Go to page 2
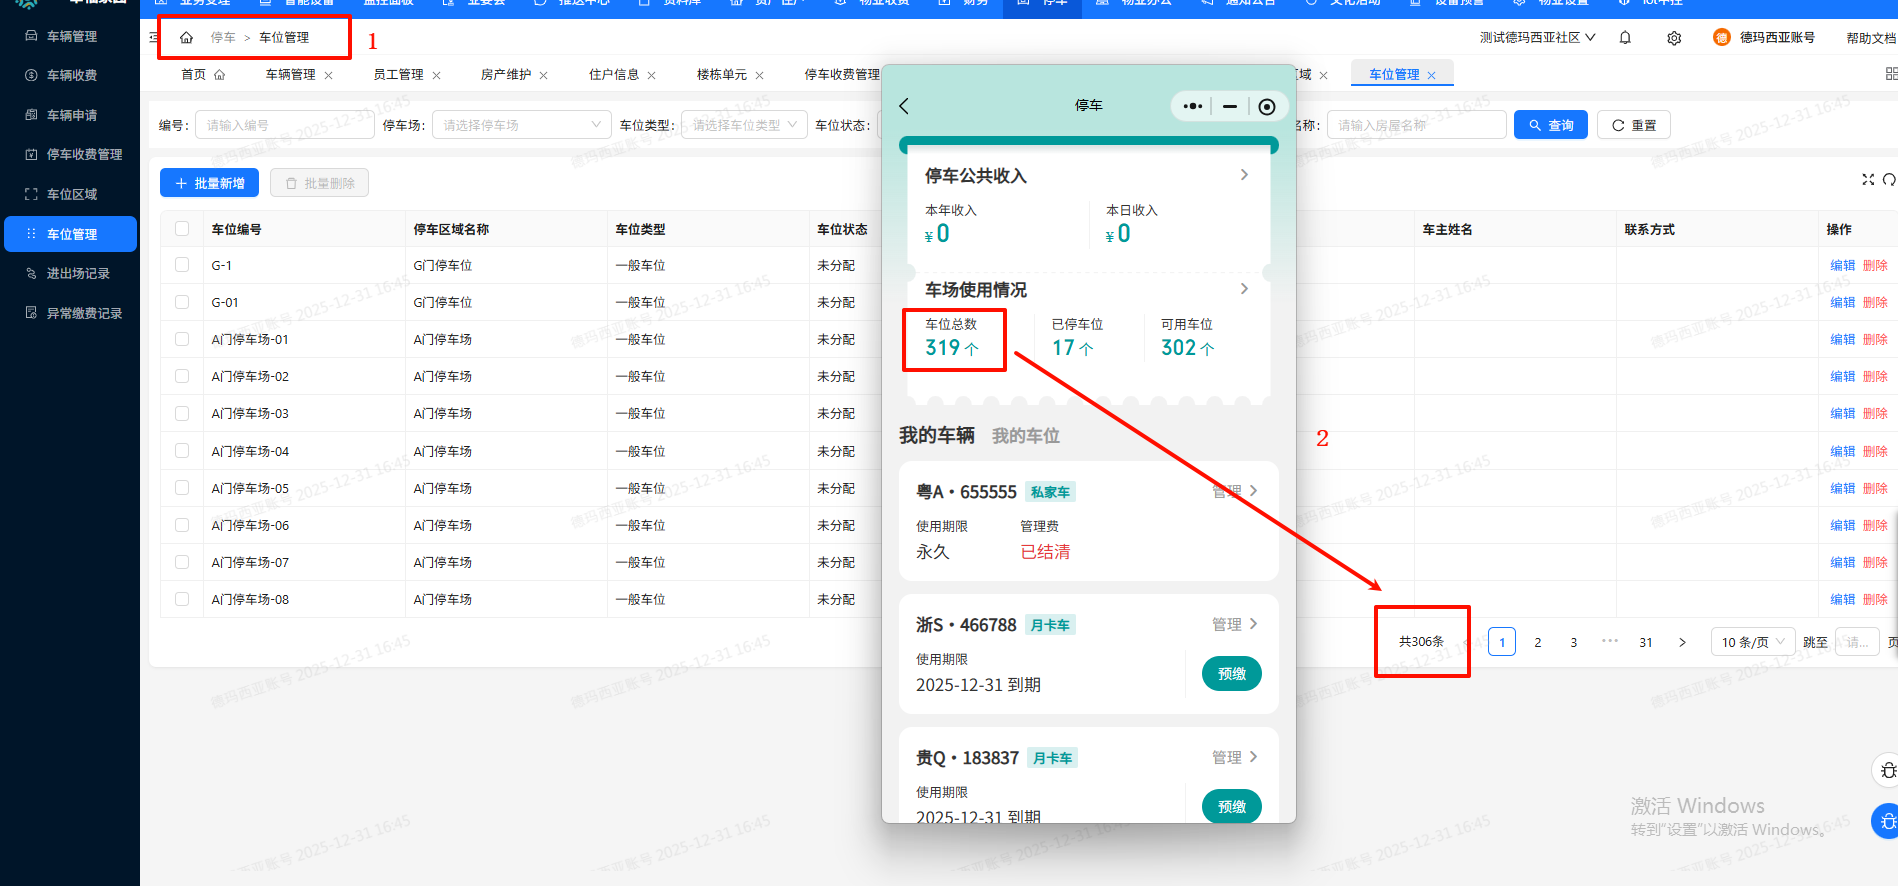Screen dimensions: 1898x886 coord(1538,642)
